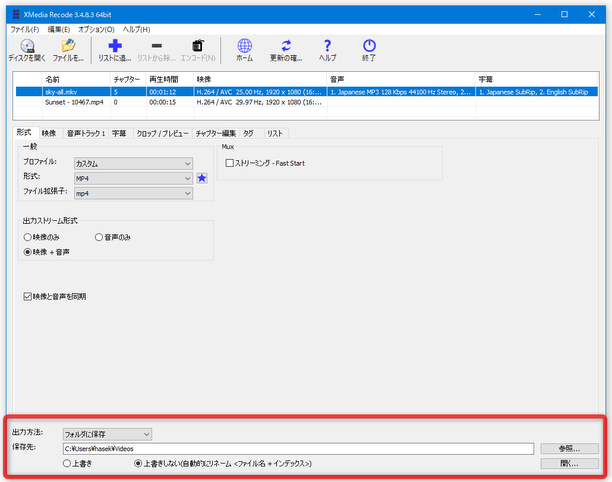Switch to the リスト tab
The image size is (612, 482).
tap(275, 133)
